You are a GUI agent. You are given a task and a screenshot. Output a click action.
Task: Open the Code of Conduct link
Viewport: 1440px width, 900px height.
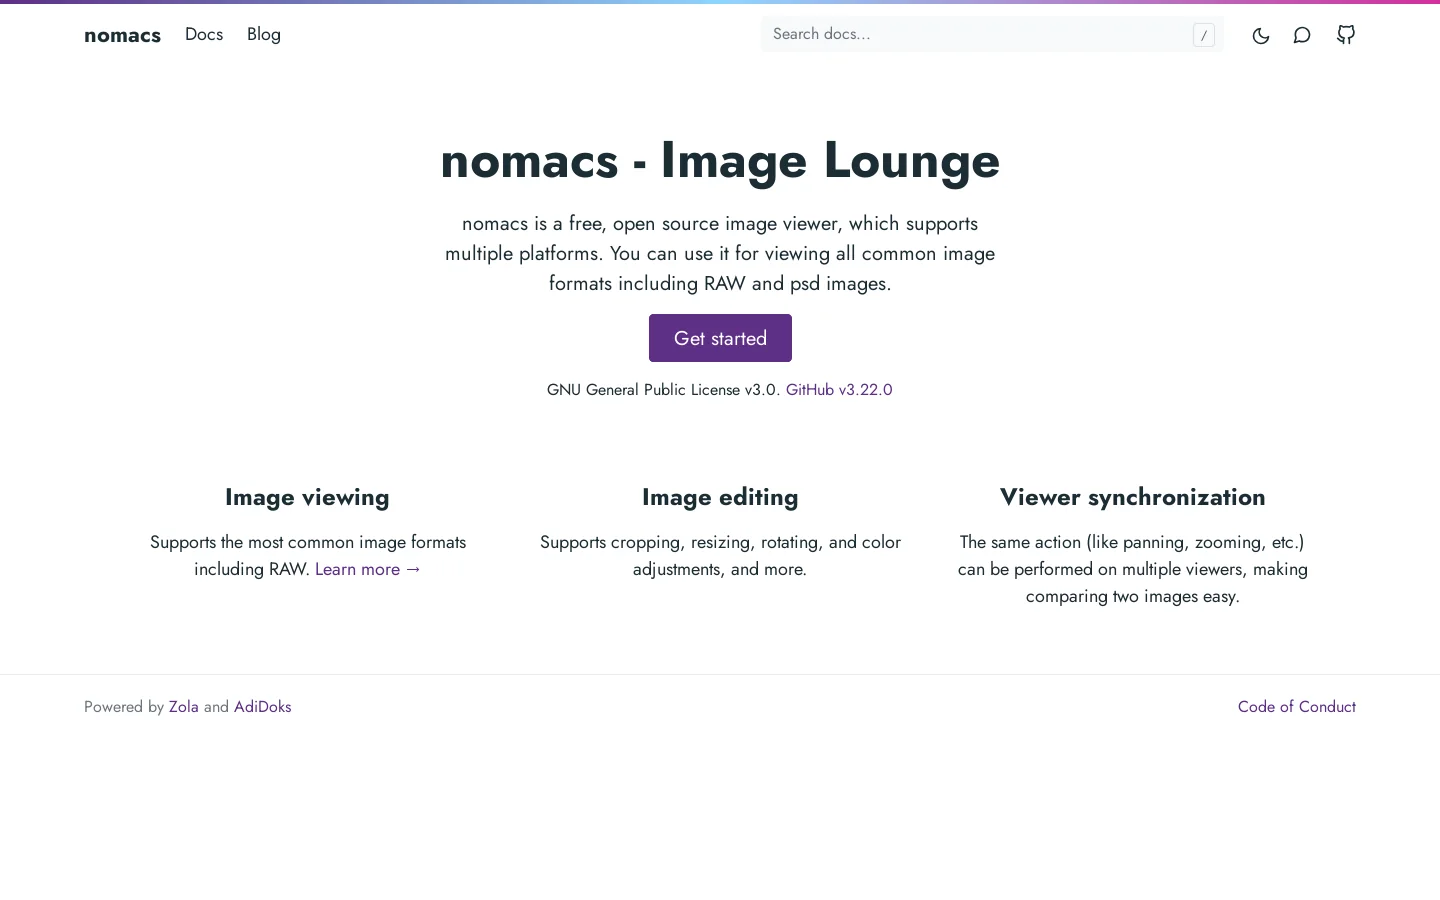1297,706
